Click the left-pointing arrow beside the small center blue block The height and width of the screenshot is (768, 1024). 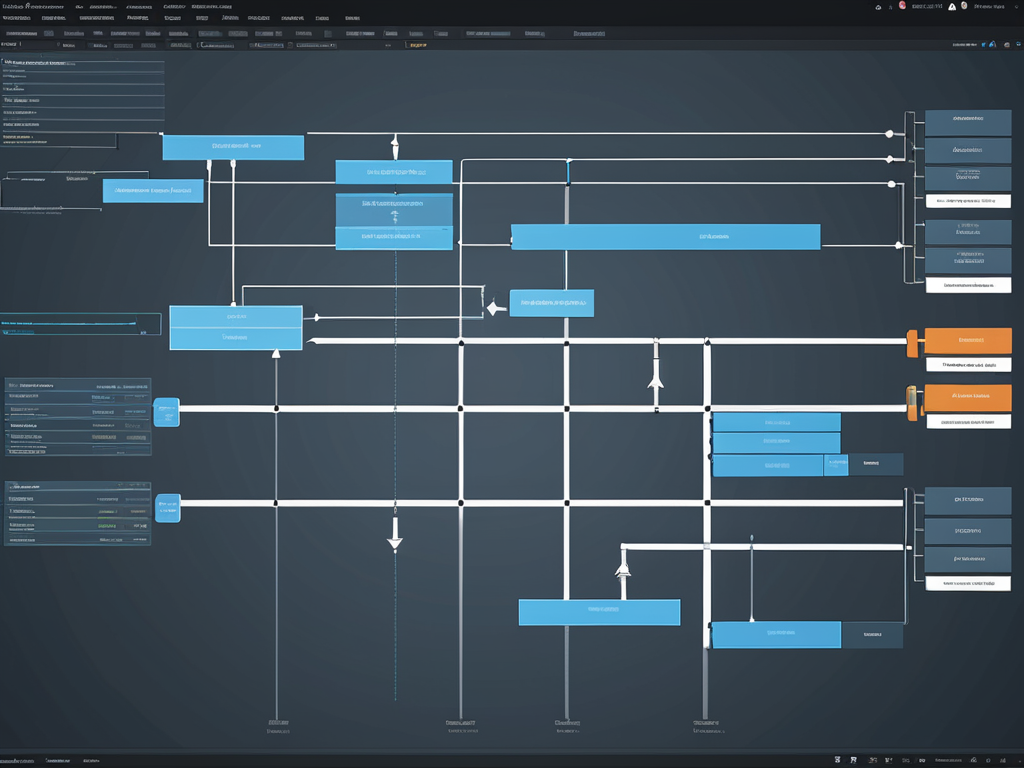click(492, 309)
